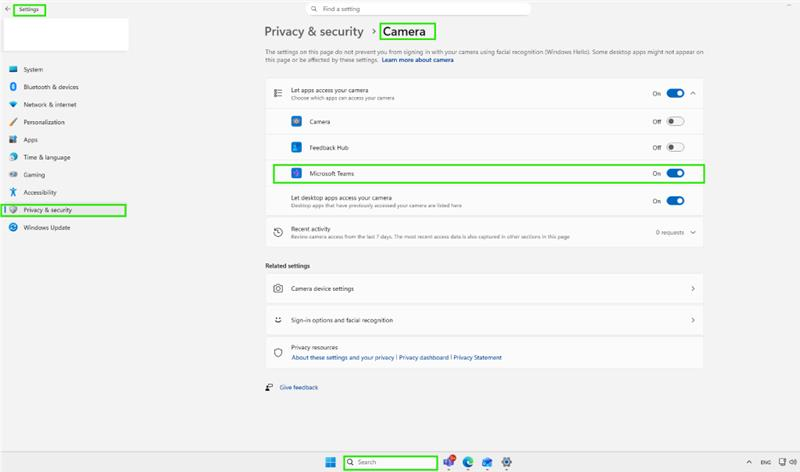Screen dimensions: 800x472
Task: Toggle Let desktop apps access your camera
Action: coord(675,201)
